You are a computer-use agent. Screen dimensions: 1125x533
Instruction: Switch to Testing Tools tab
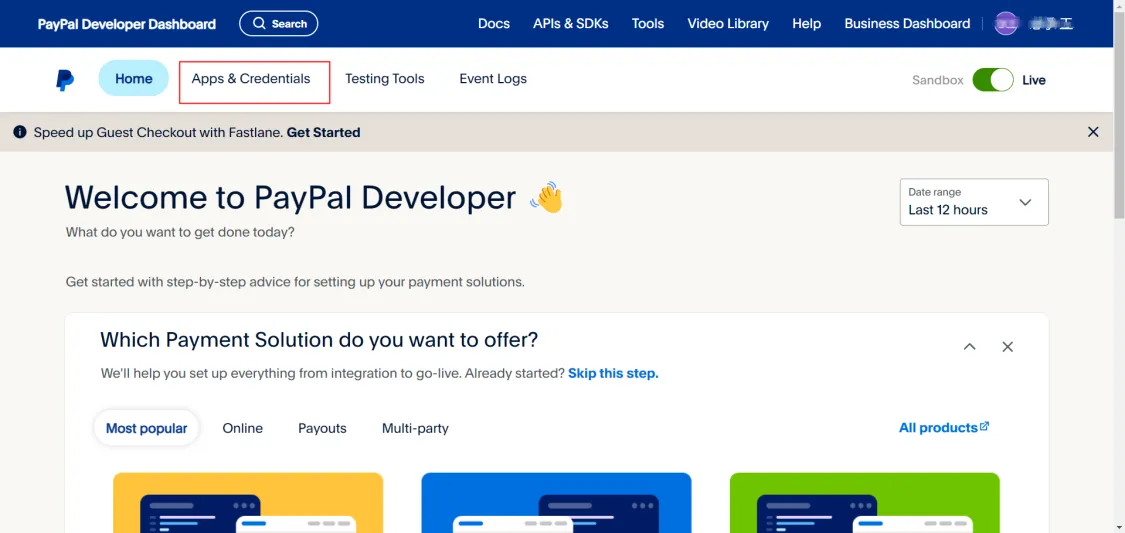tap(385, 78)
